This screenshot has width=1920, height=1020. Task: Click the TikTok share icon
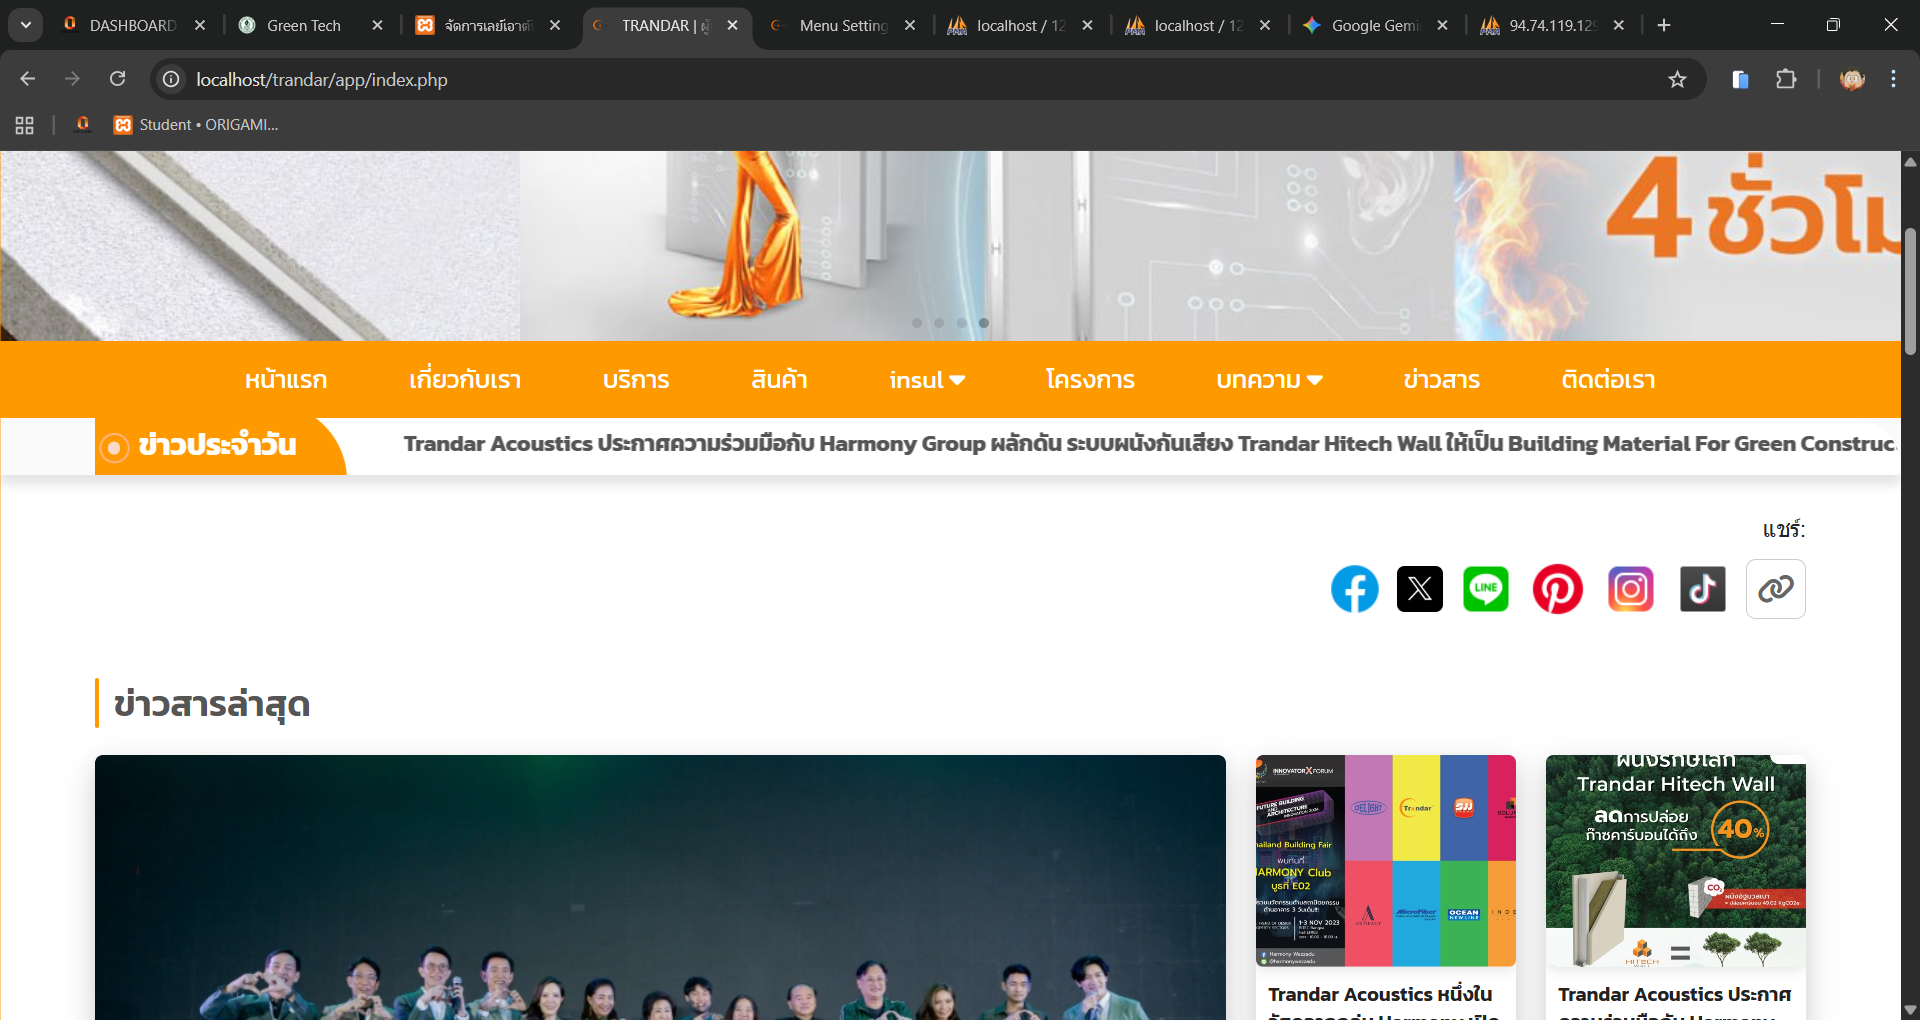point(1702,589)
